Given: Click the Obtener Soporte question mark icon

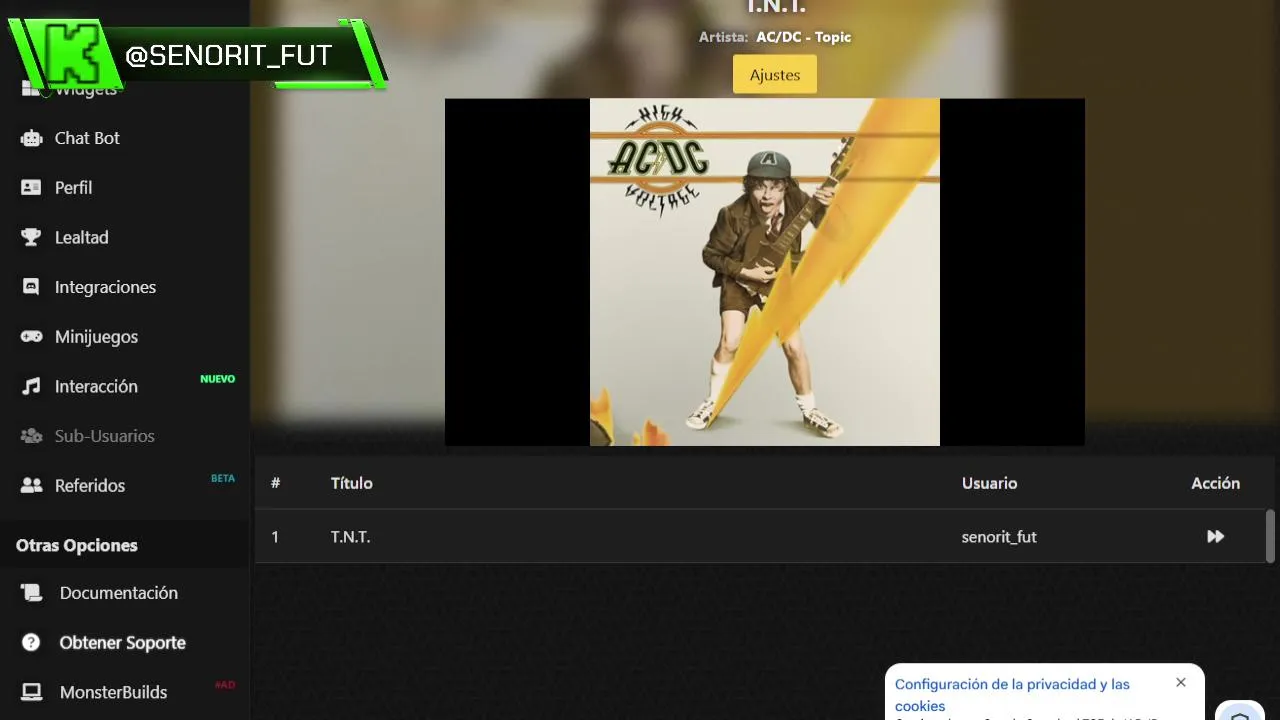Looking at the screenshot, I should click(31, 643).
